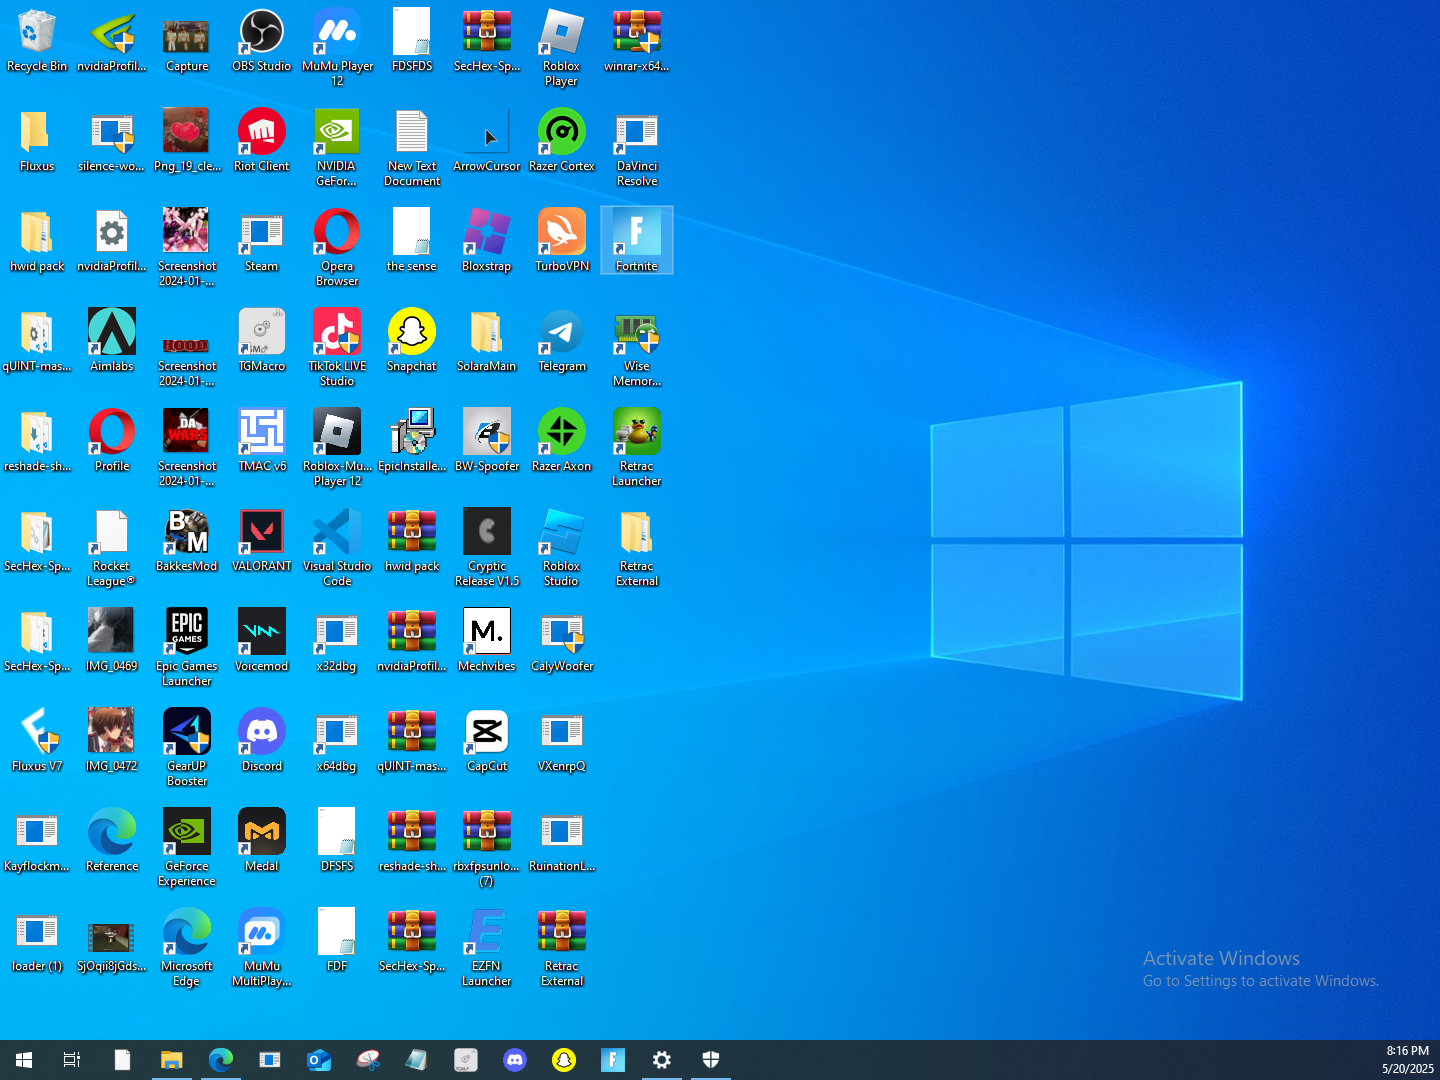1440x1080 pixels.
Task: Click the Steam shortcut on desktop
Action: 261,233
